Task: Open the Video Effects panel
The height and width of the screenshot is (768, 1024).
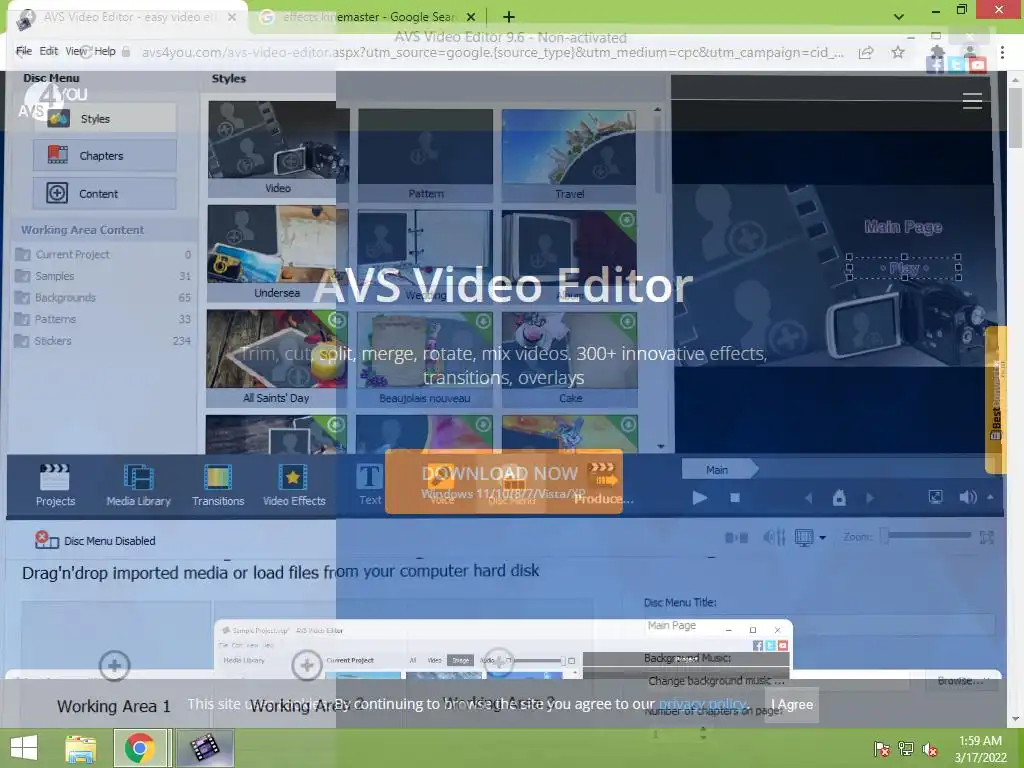Action: coord(294,485)
